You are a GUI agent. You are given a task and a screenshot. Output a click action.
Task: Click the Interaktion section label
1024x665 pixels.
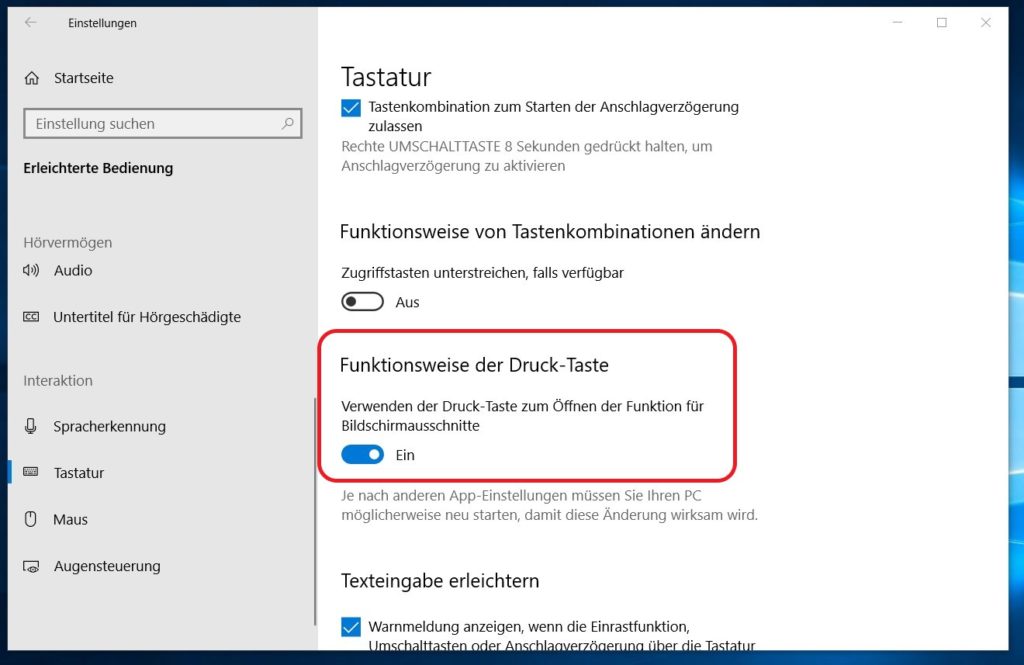[x=58, y=380]
